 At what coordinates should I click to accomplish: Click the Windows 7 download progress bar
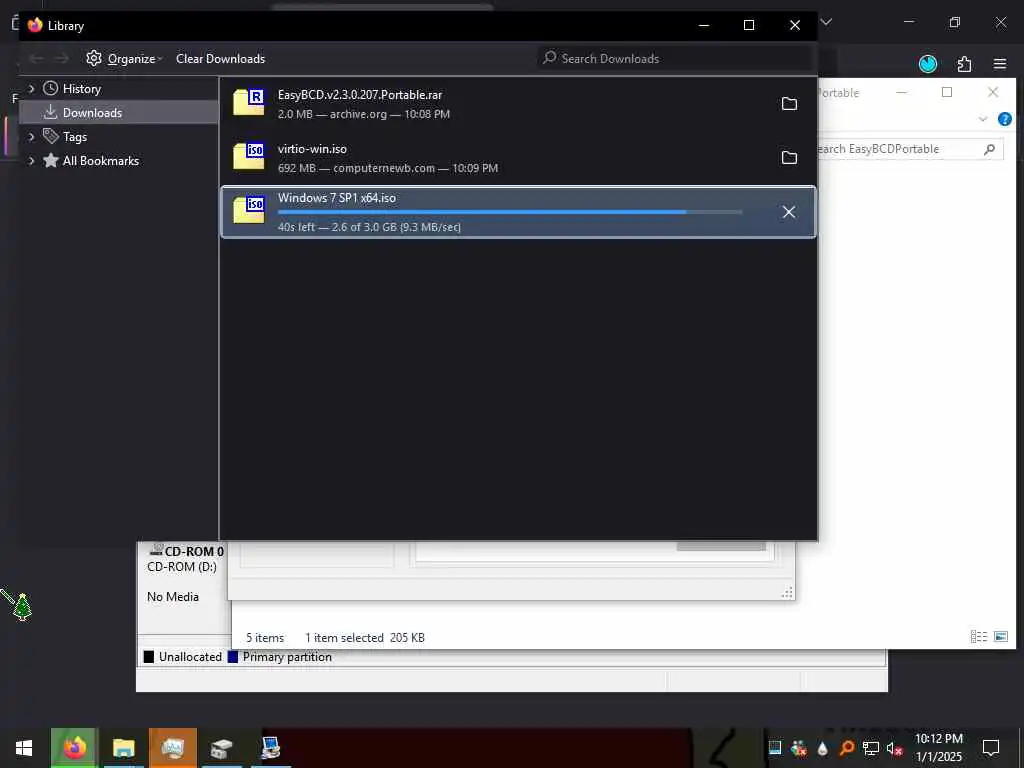click(509, 212)
